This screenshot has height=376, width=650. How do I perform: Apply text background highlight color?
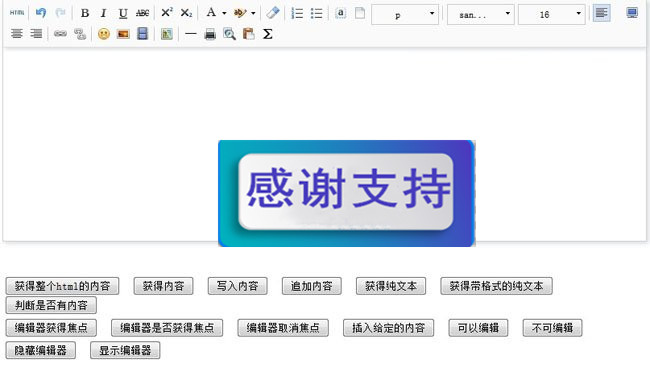pyautogui.click(x=240, y=13)
